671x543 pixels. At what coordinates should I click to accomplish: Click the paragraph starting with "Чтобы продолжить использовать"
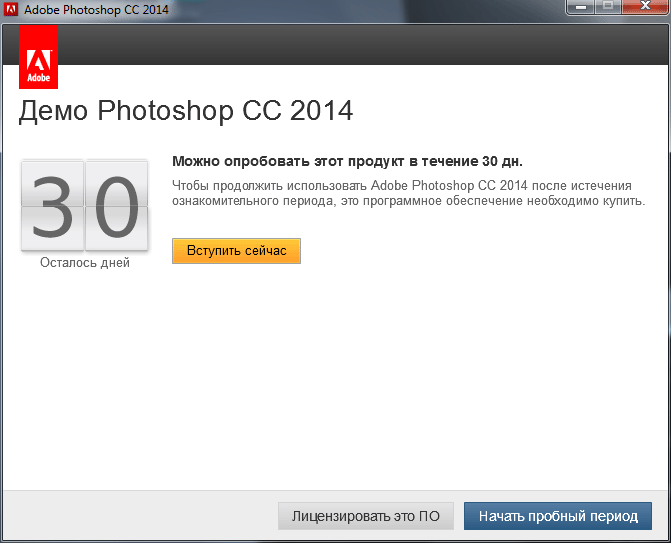409,193
